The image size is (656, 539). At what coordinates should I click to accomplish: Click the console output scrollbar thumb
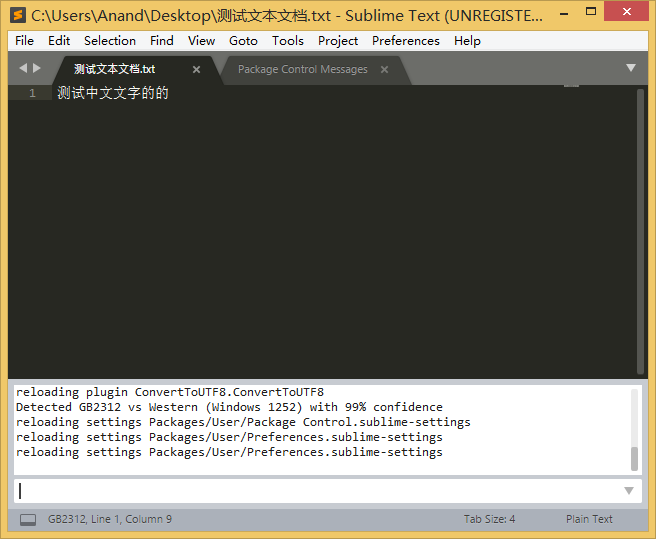pos(634,459)
